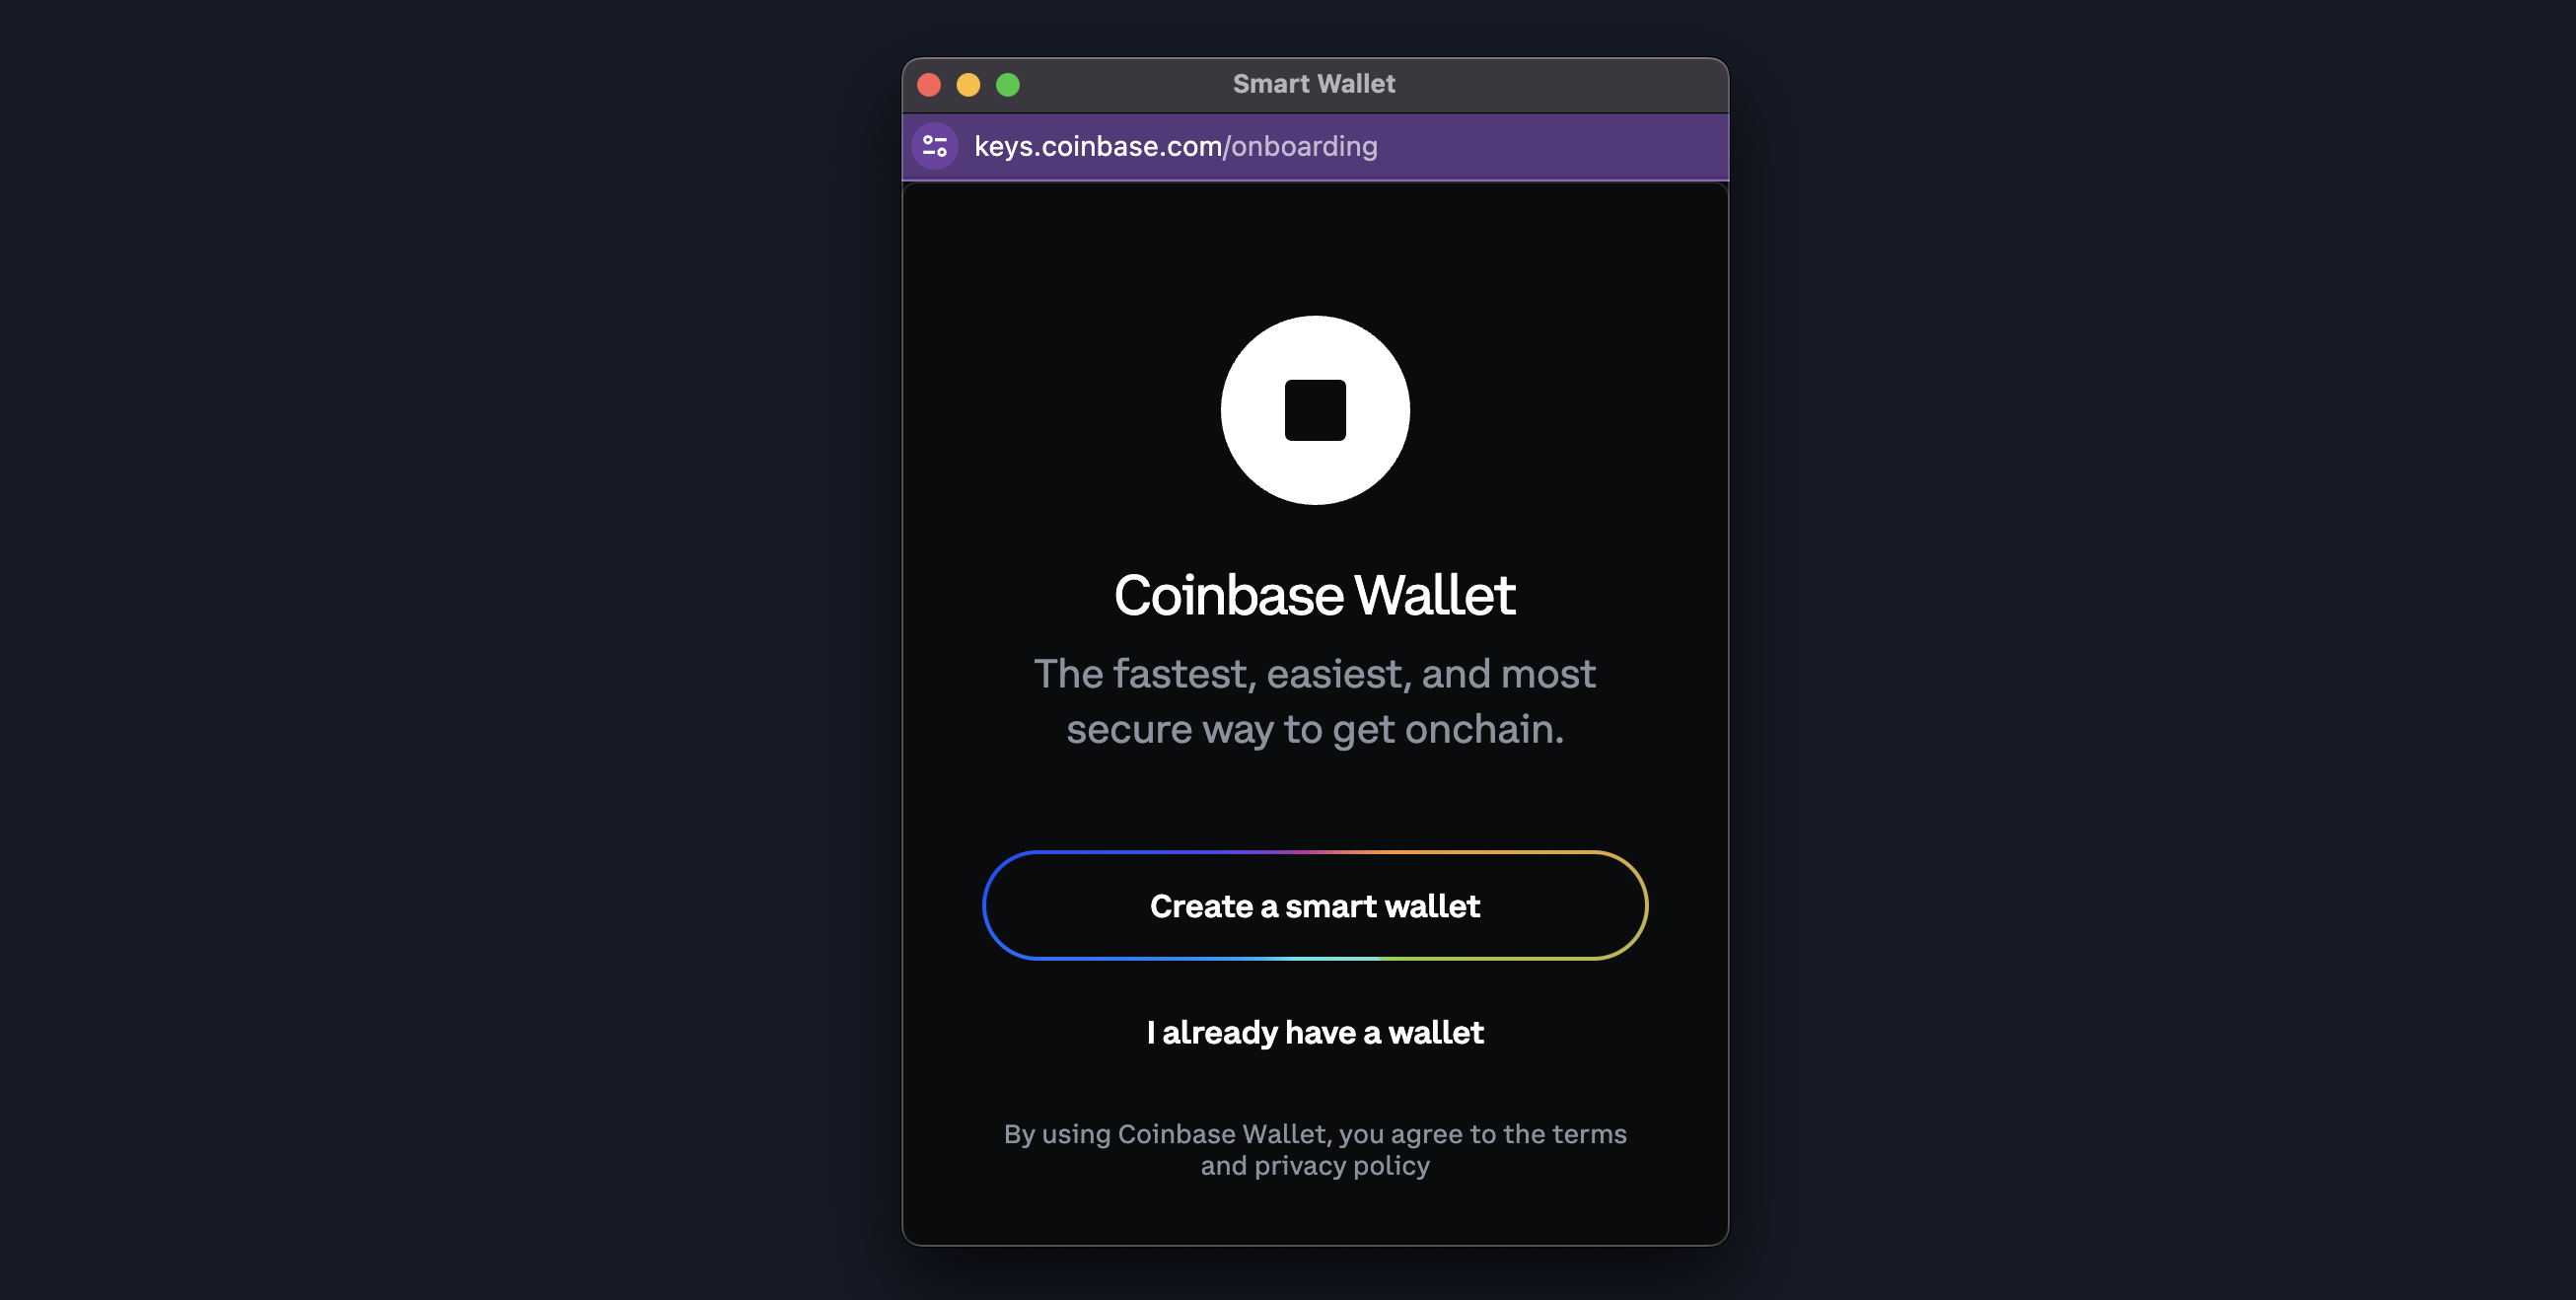Click the browser address bar icon
2576x1300 pixels.
(x=938, y=146)
